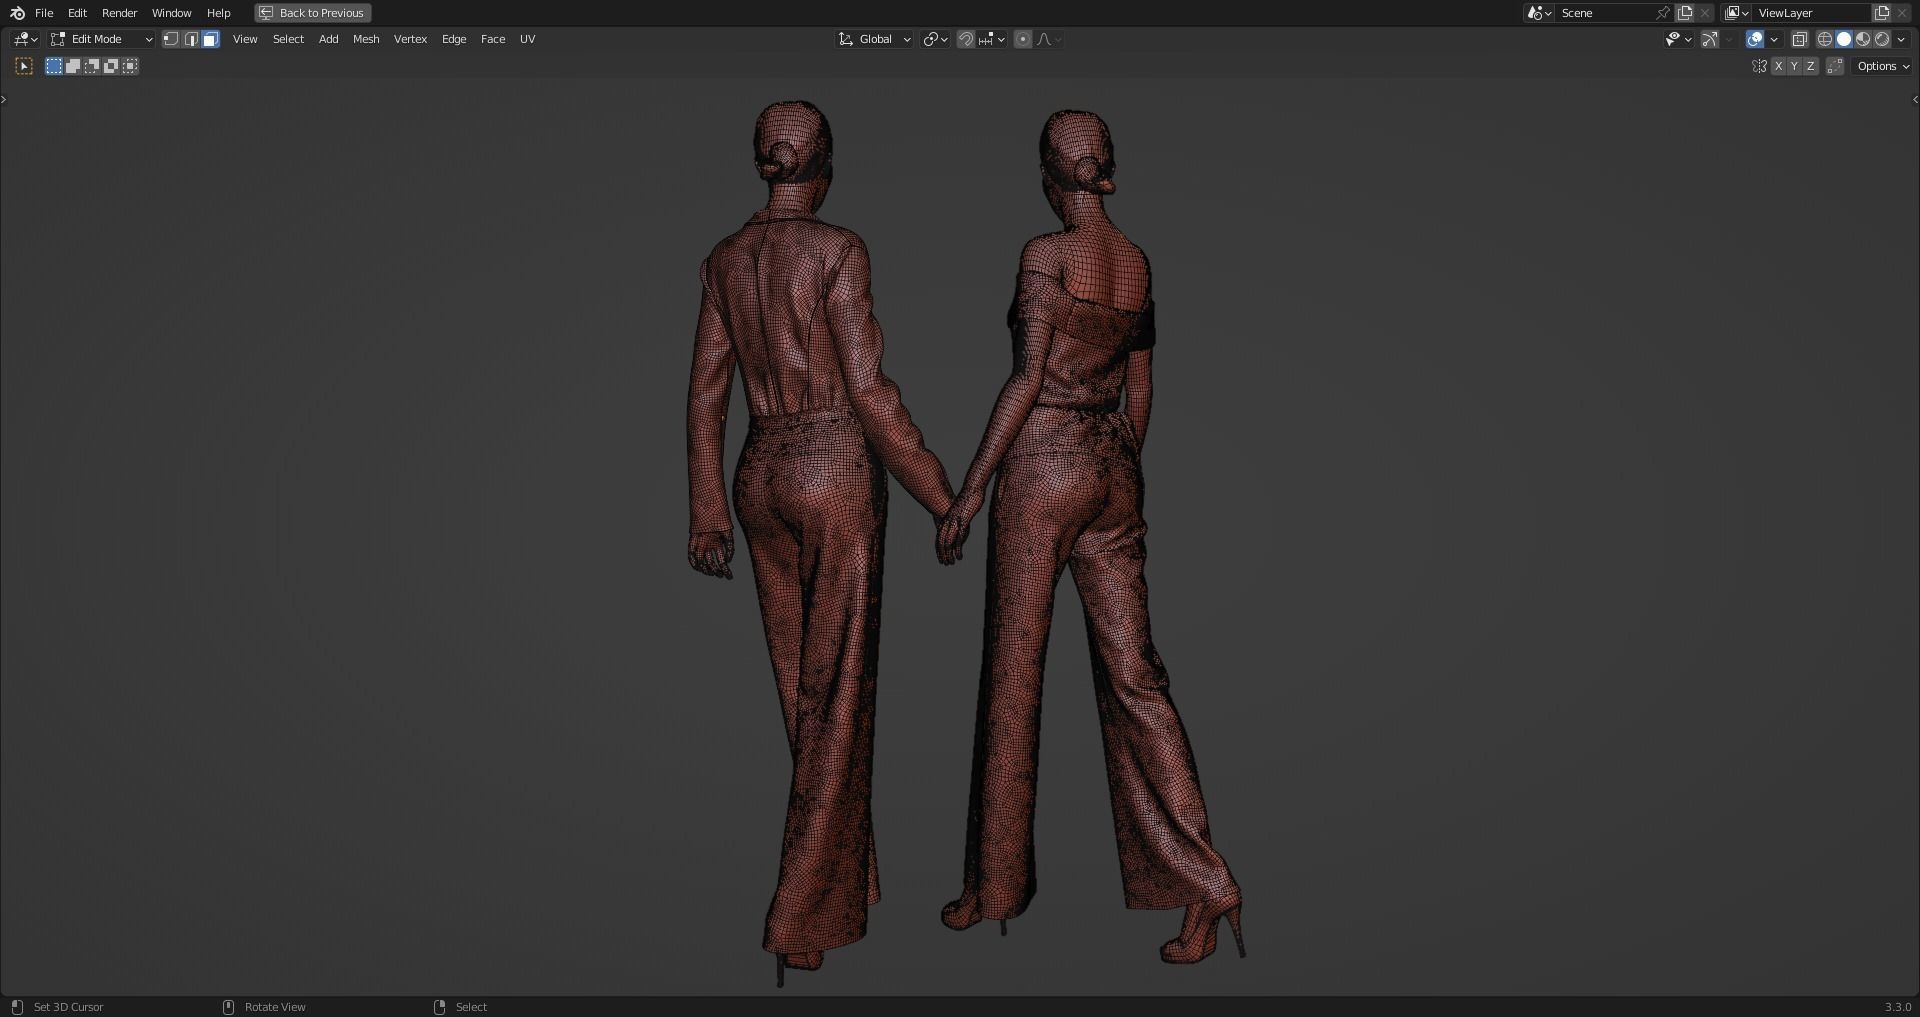Open the Window menu

[171, 13]
